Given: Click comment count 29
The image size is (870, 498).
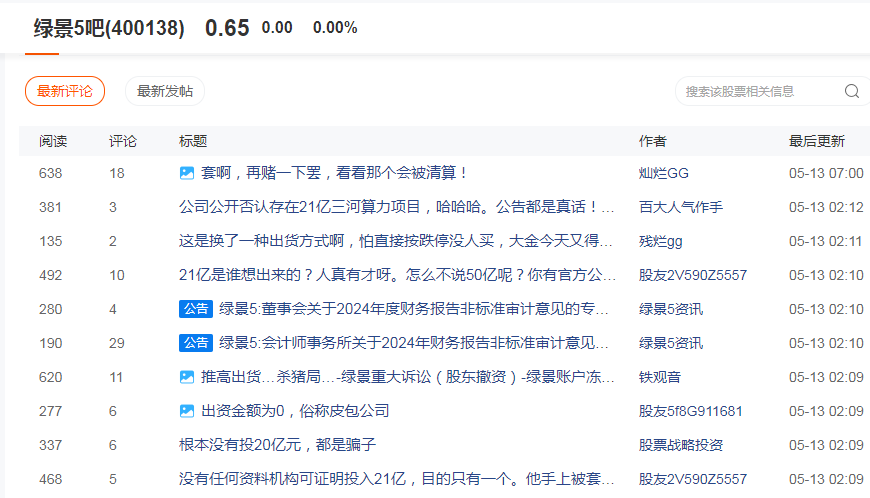Looking at the screenshot, I should coord(117,343).
